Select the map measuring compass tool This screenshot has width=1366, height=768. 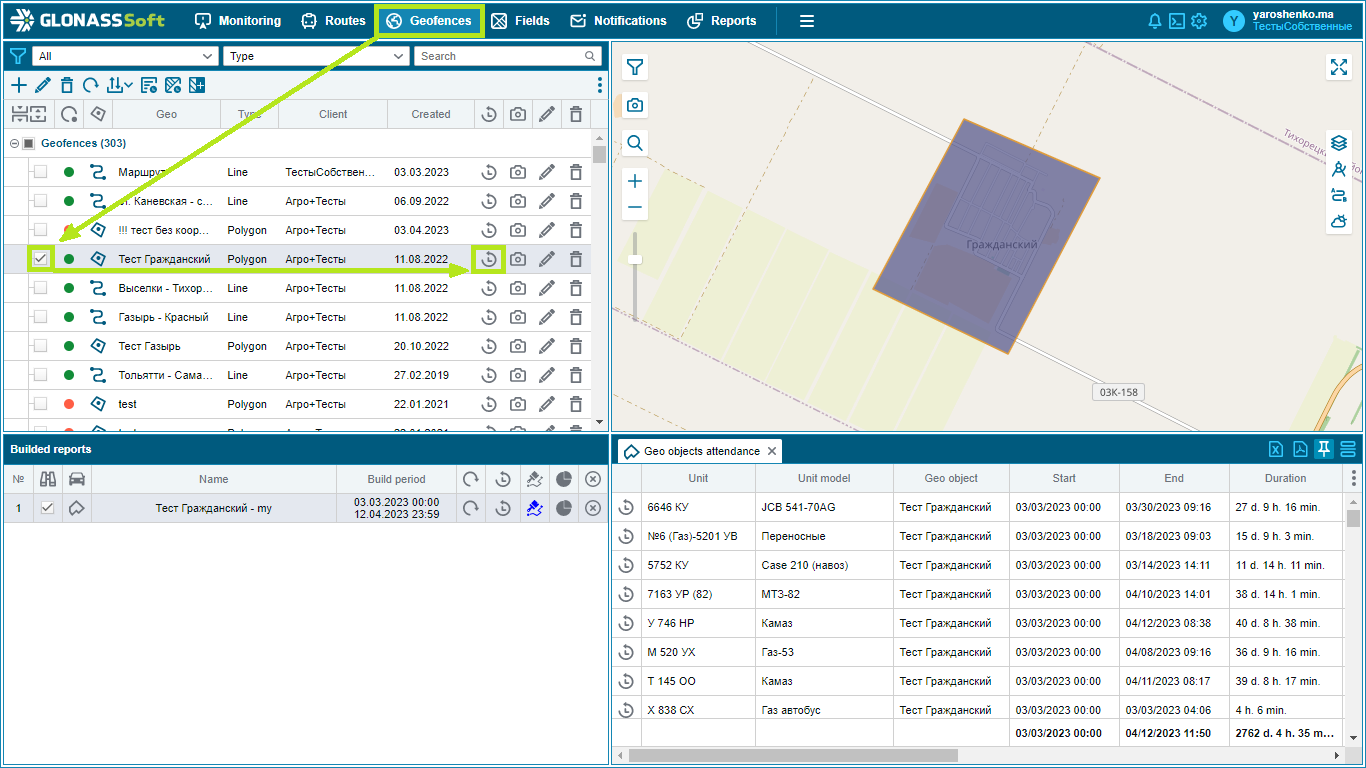point(1339,169)
